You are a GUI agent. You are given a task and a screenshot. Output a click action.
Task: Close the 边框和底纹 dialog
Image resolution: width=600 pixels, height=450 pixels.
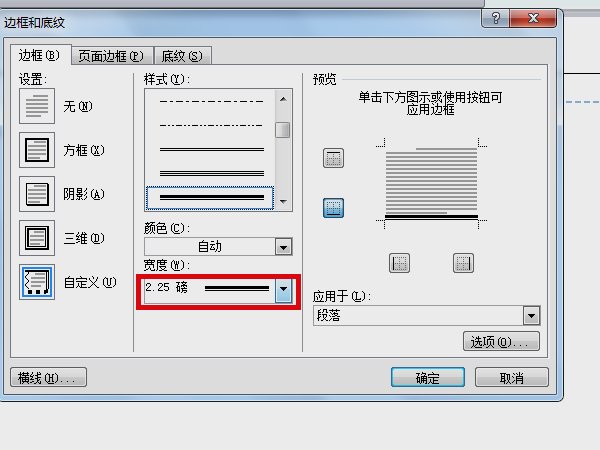[533, 18]
